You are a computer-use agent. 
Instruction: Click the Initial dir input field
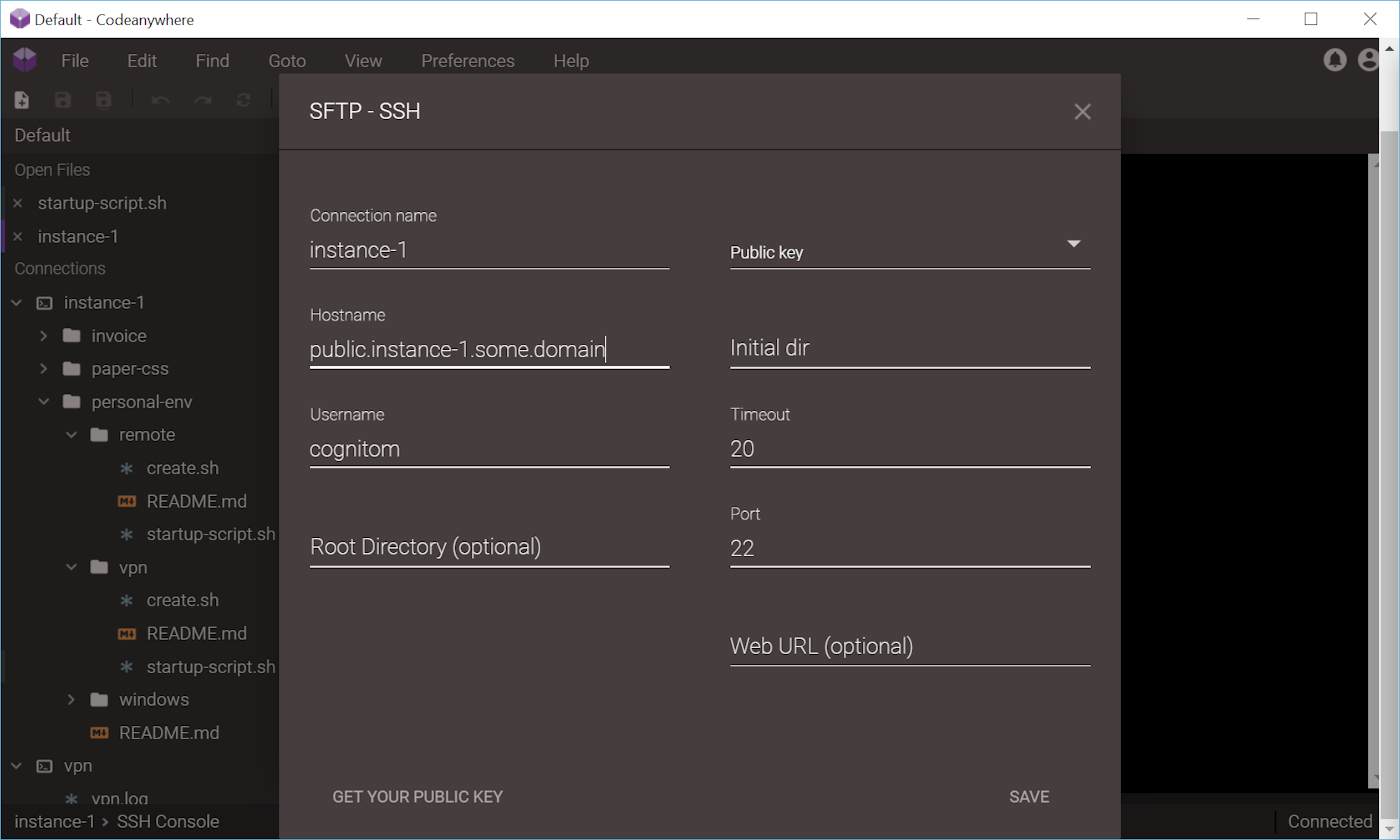910,349
